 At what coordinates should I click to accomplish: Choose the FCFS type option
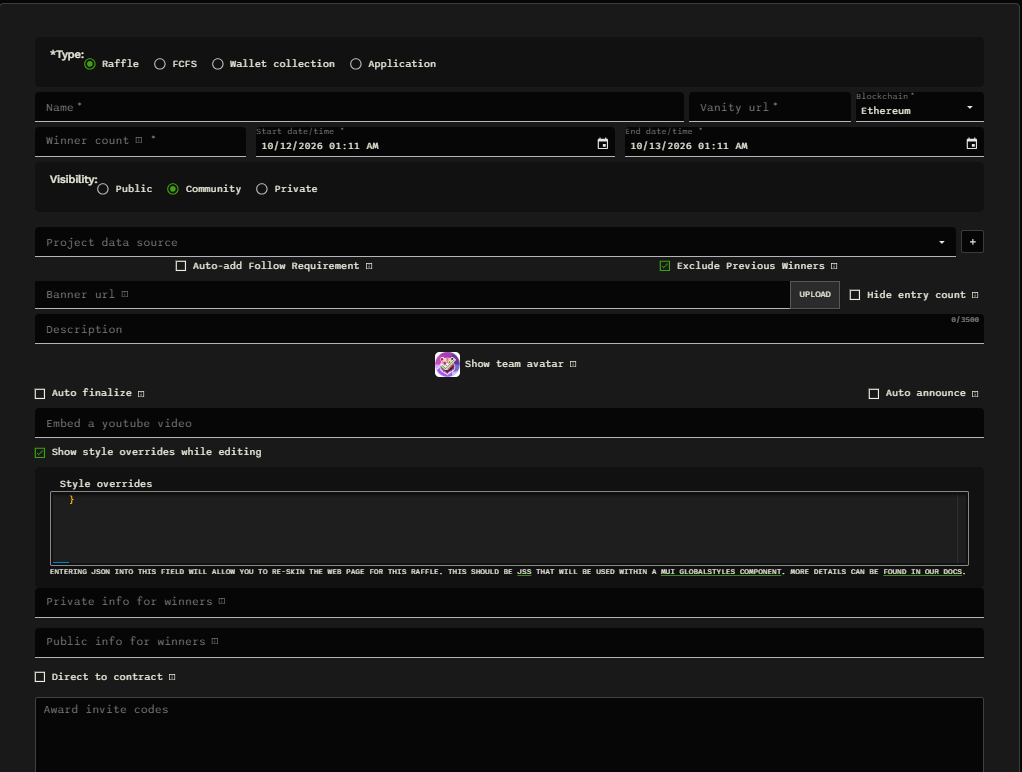(x=160, y=64)
